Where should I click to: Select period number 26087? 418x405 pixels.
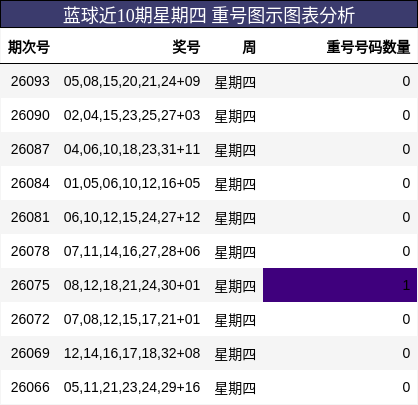[30, 149]
